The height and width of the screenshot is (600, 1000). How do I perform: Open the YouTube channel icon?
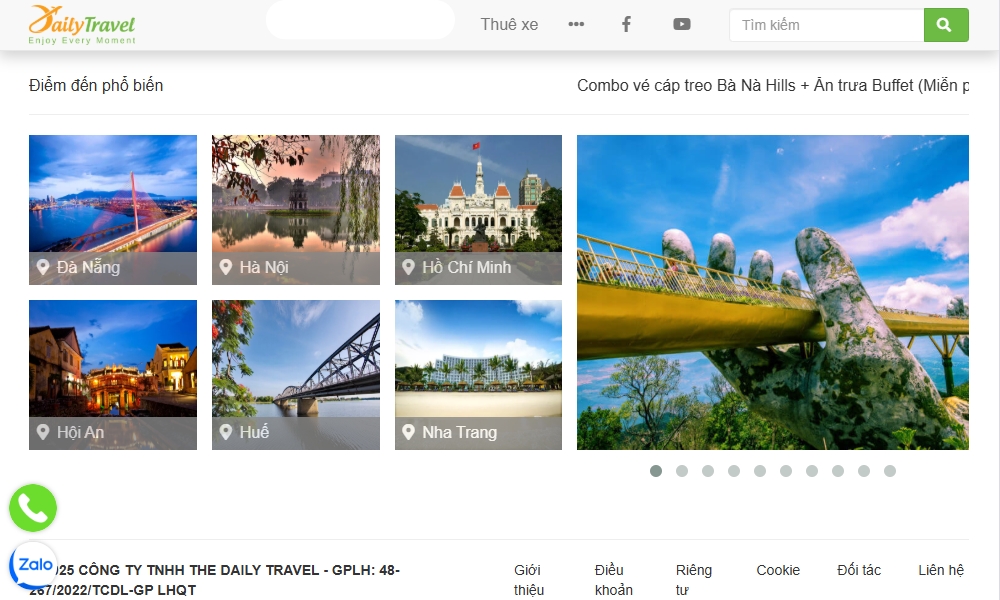tap(681, 24)
